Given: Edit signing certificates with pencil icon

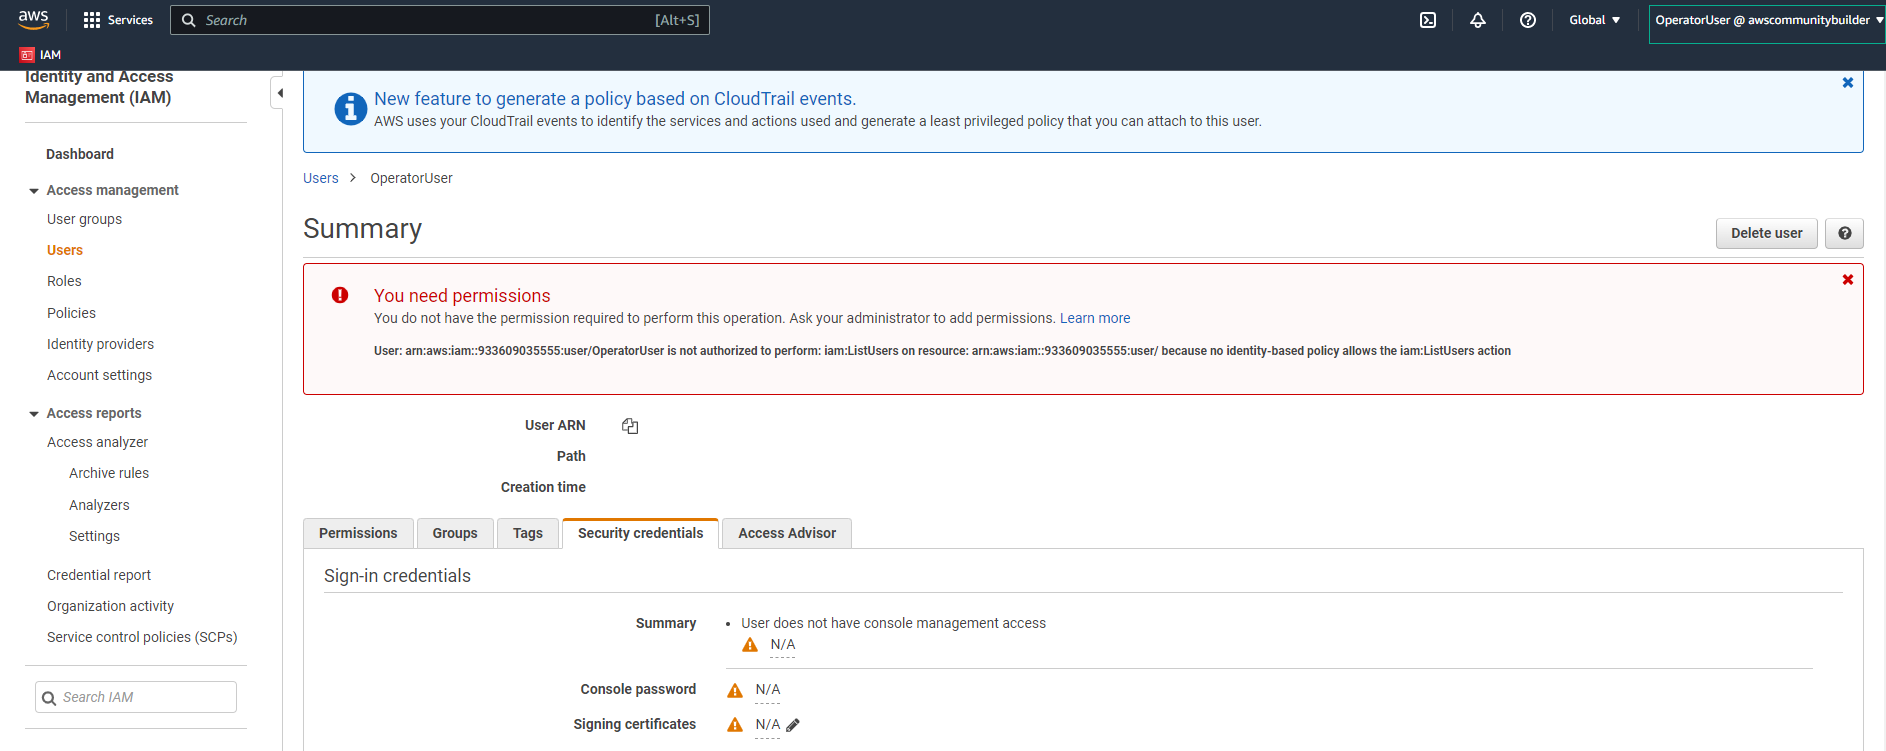Looking at the screenshot, I should 793,725.
